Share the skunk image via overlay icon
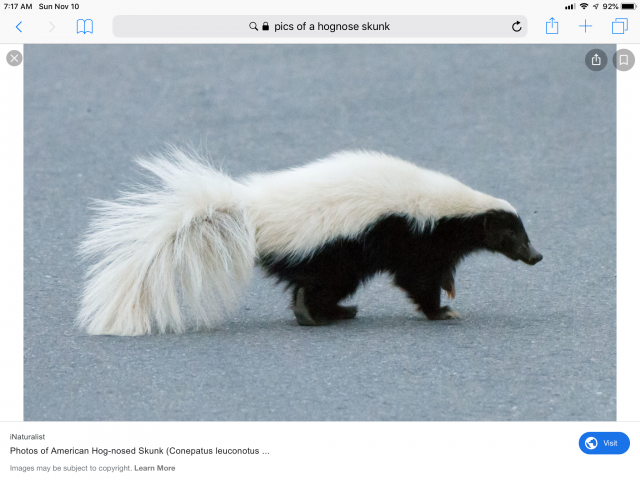 [596, 60]
